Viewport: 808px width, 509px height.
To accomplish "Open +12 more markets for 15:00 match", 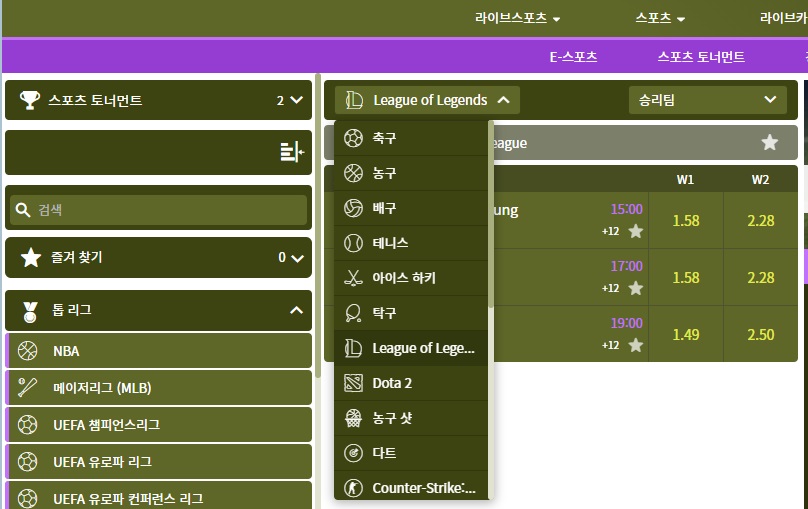I will [x=611, y=231].
